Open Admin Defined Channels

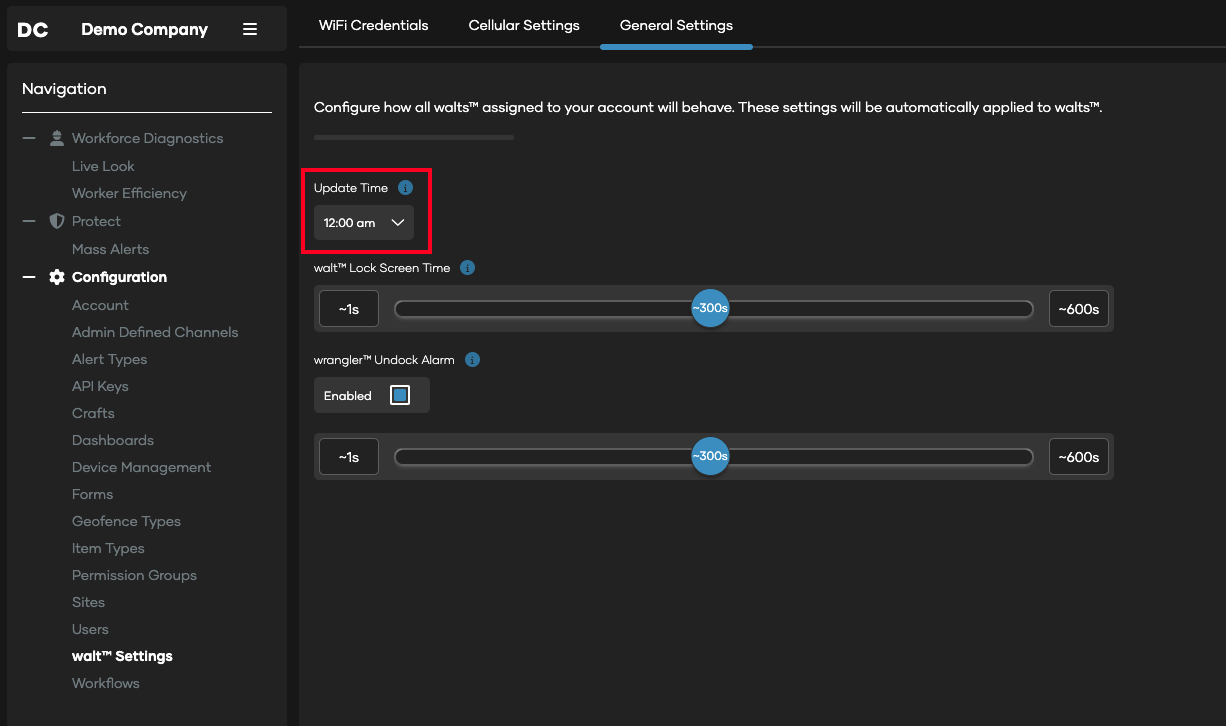click(x=155, y=332)
